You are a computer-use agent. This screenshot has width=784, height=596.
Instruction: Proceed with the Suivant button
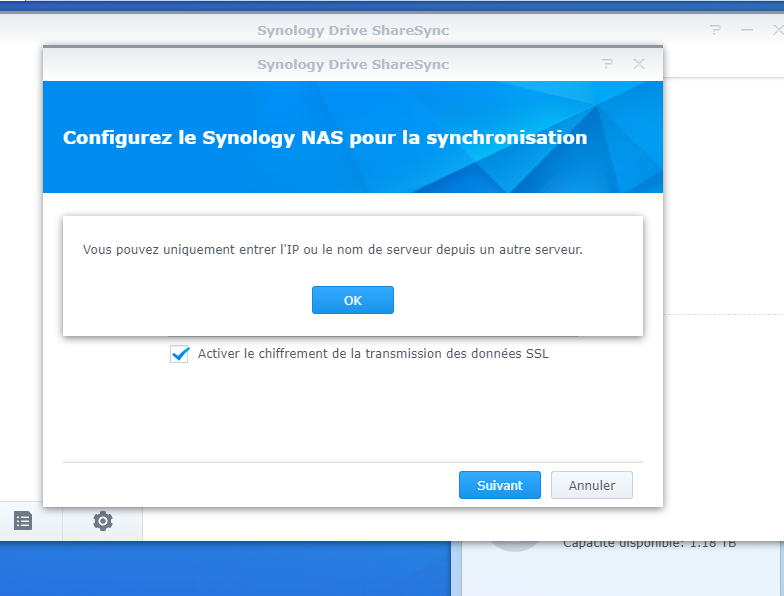pyautogui.click(x=500, y=485)
